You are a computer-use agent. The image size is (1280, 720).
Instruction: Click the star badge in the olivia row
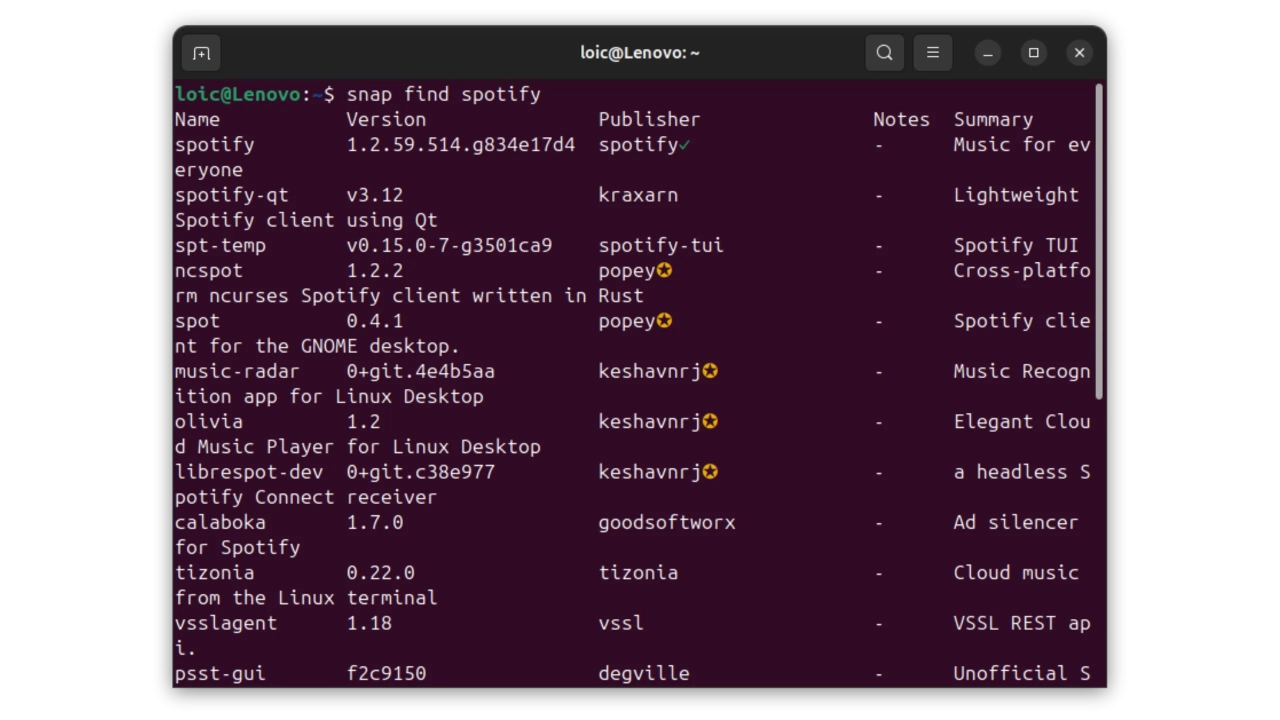710,422
